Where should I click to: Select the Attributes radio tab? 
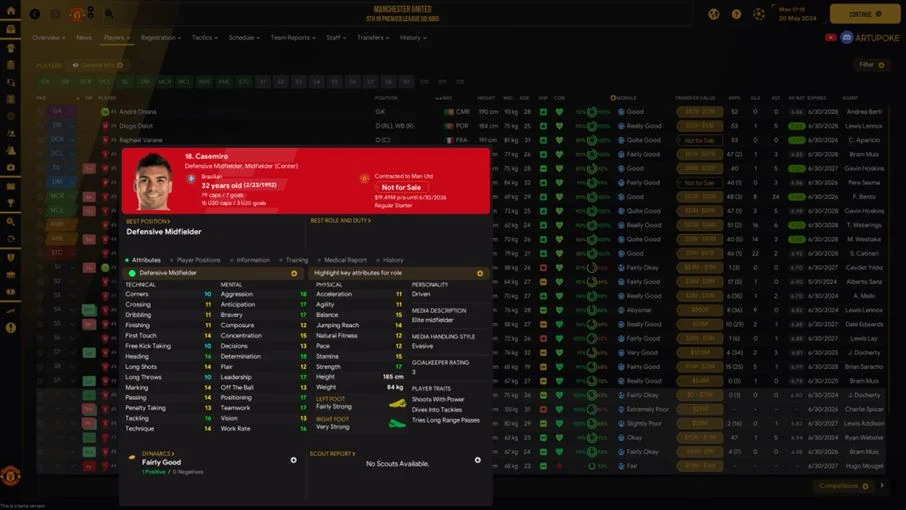coord(143,260)
